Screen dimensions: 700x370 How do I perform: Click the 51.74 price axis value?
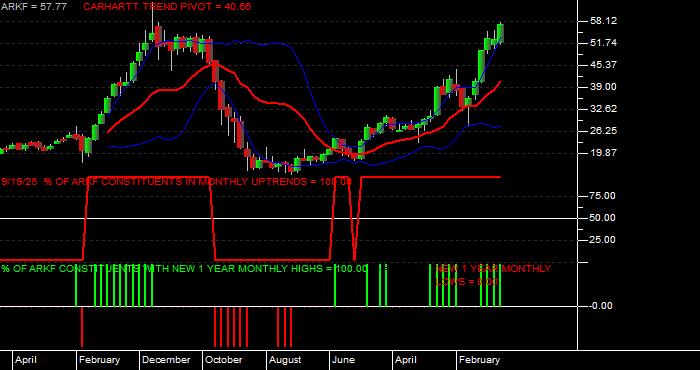(x=603, y=43)
